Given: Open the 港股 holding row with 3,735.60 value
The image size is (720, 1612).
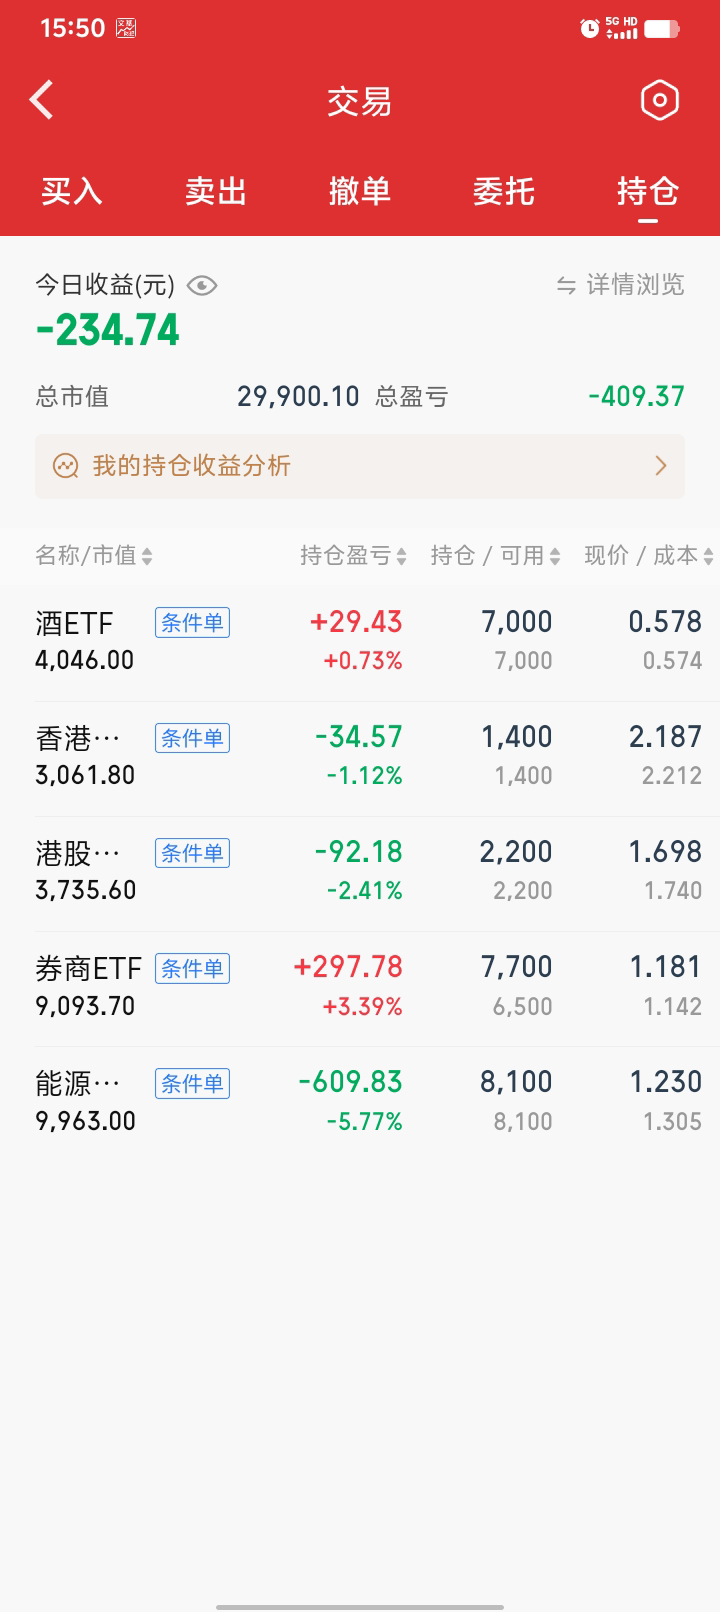Looking at the screenshot, I should [360, 871].
